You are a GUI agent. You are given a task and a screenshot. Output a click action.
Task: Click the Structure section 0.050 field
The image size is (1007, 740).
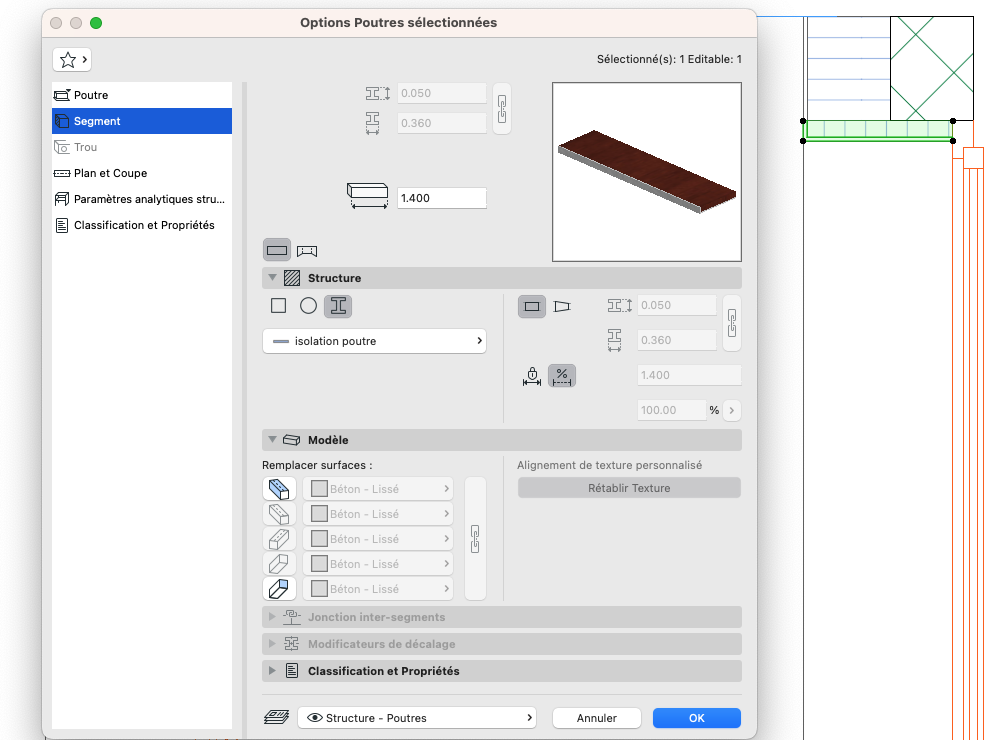[677, 305]
